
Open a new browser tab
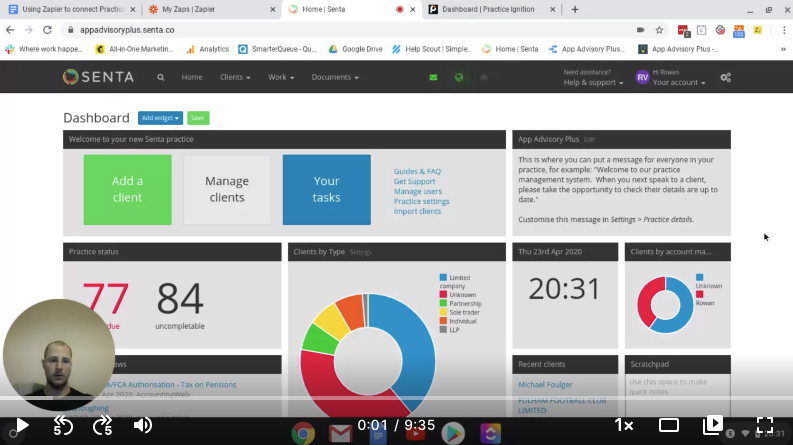click(x=575, y=9)
